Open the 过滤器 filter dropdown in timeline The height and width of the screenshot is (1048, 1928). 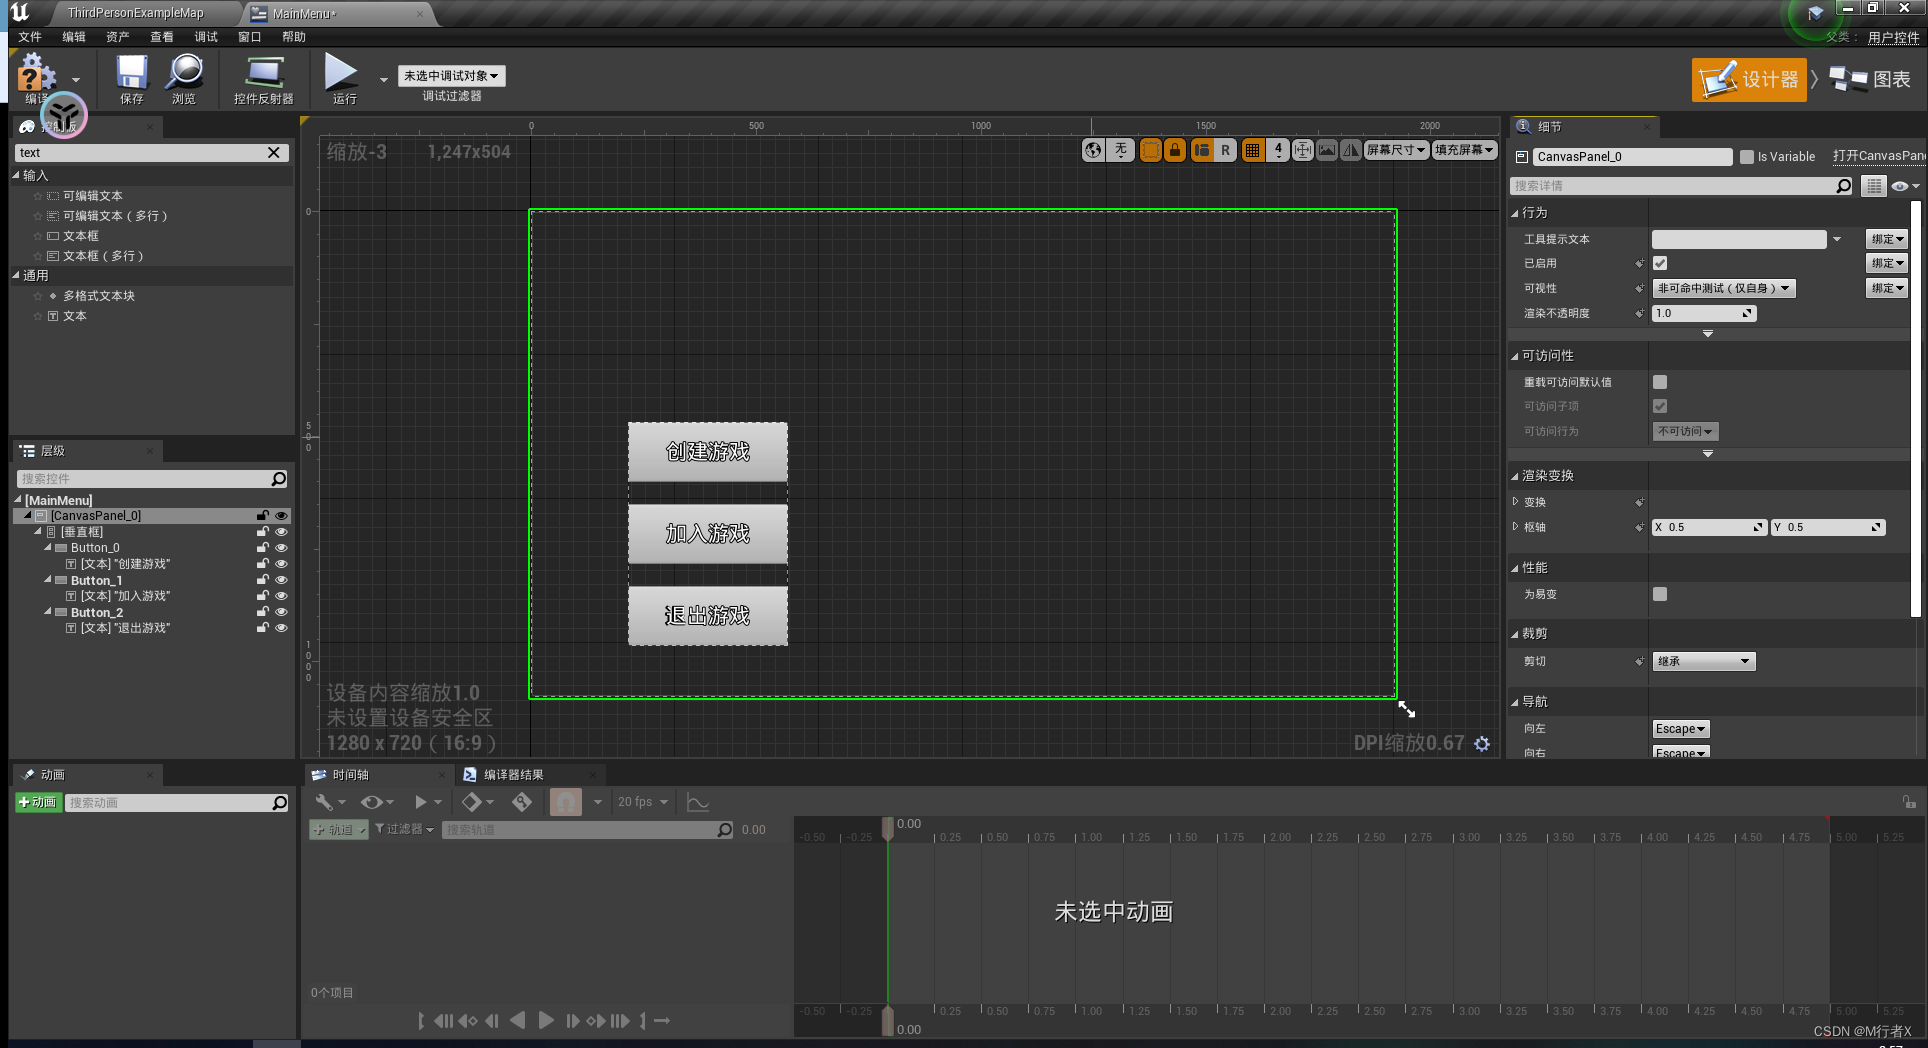404,830
